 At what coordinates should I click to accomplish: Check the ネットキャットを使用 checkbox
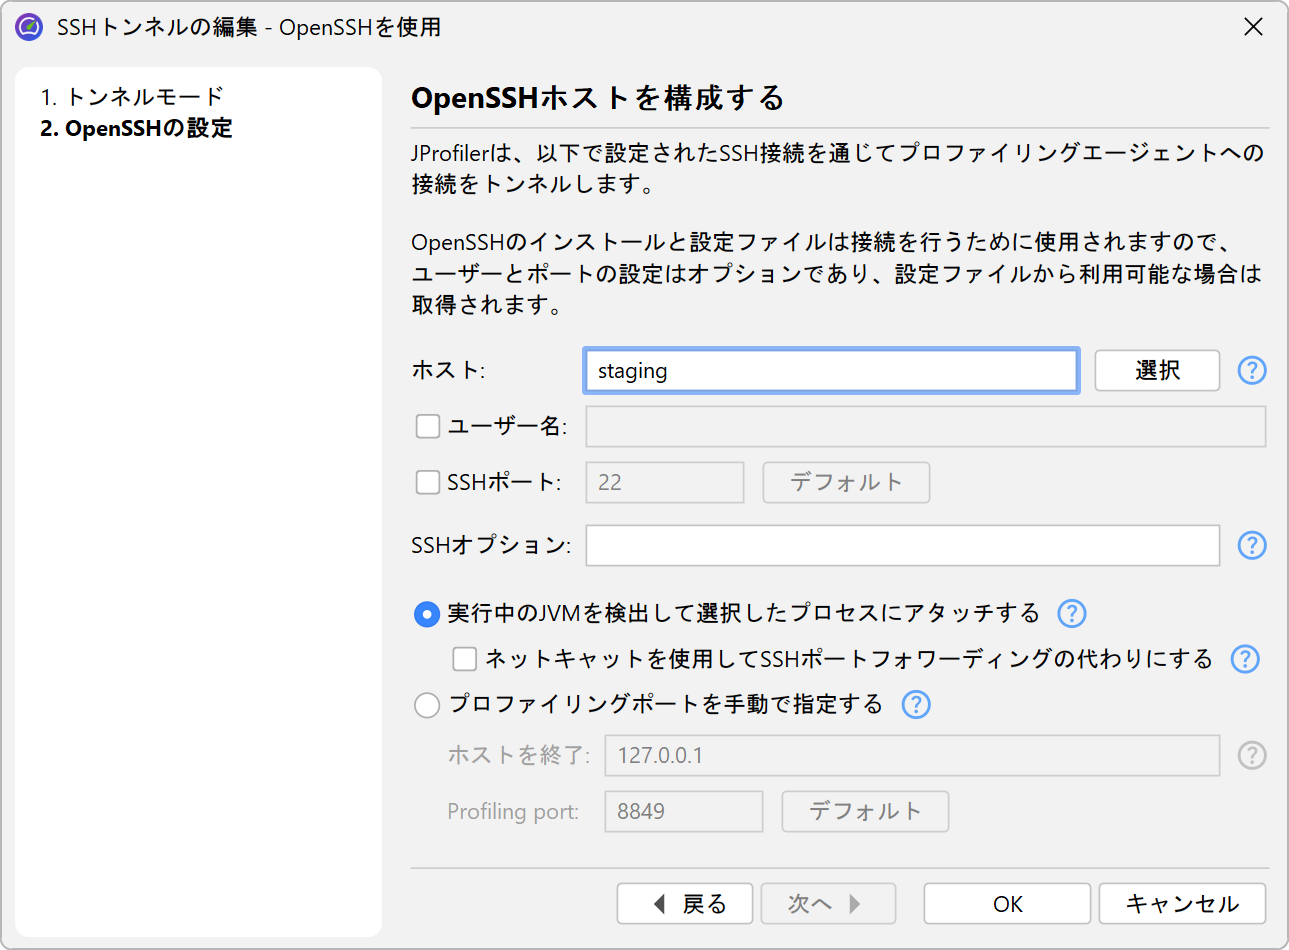coord(465,659)
